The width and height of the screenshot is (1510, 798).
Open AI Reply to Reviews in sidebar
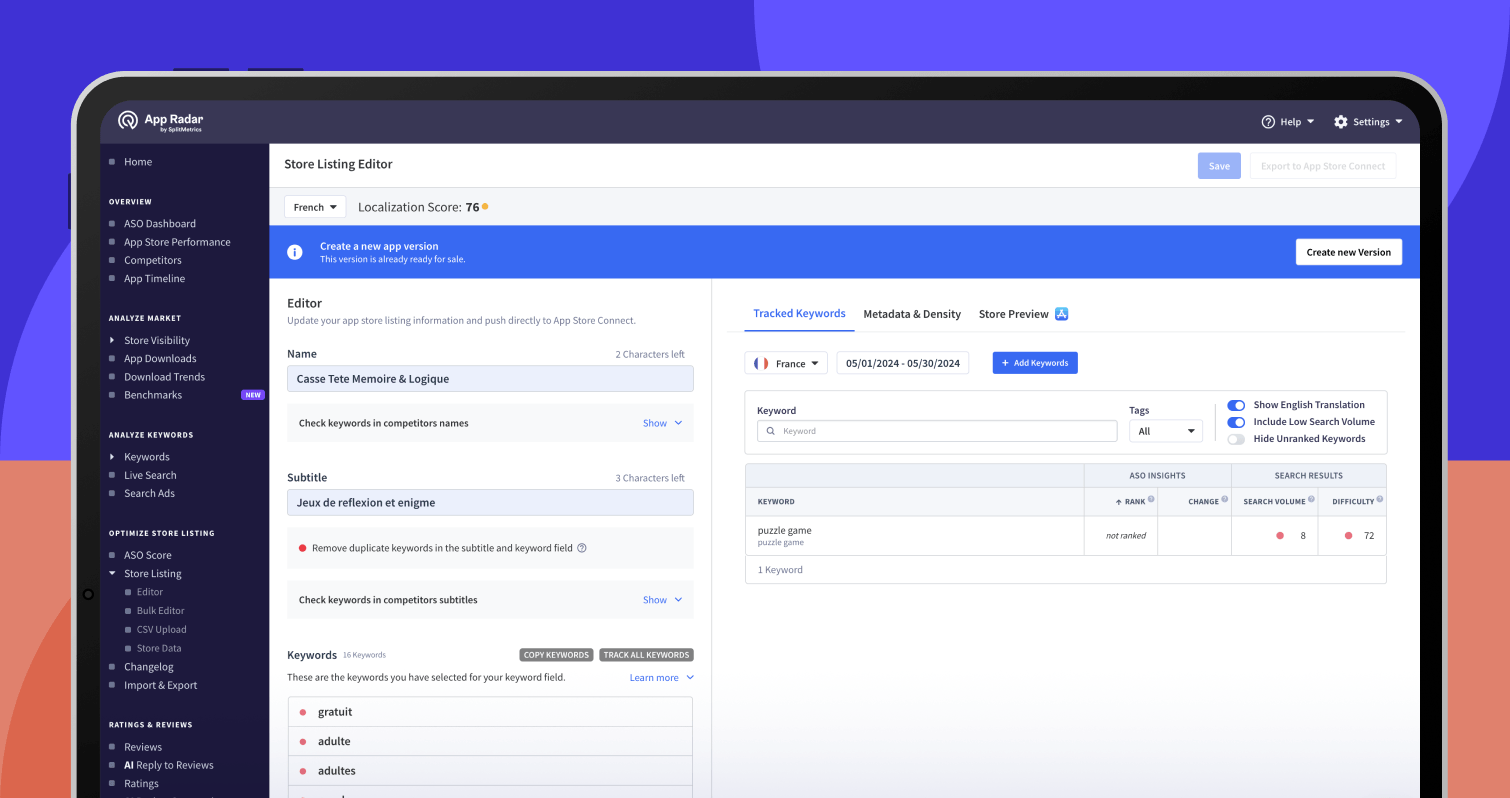click(x=168, y=765)
